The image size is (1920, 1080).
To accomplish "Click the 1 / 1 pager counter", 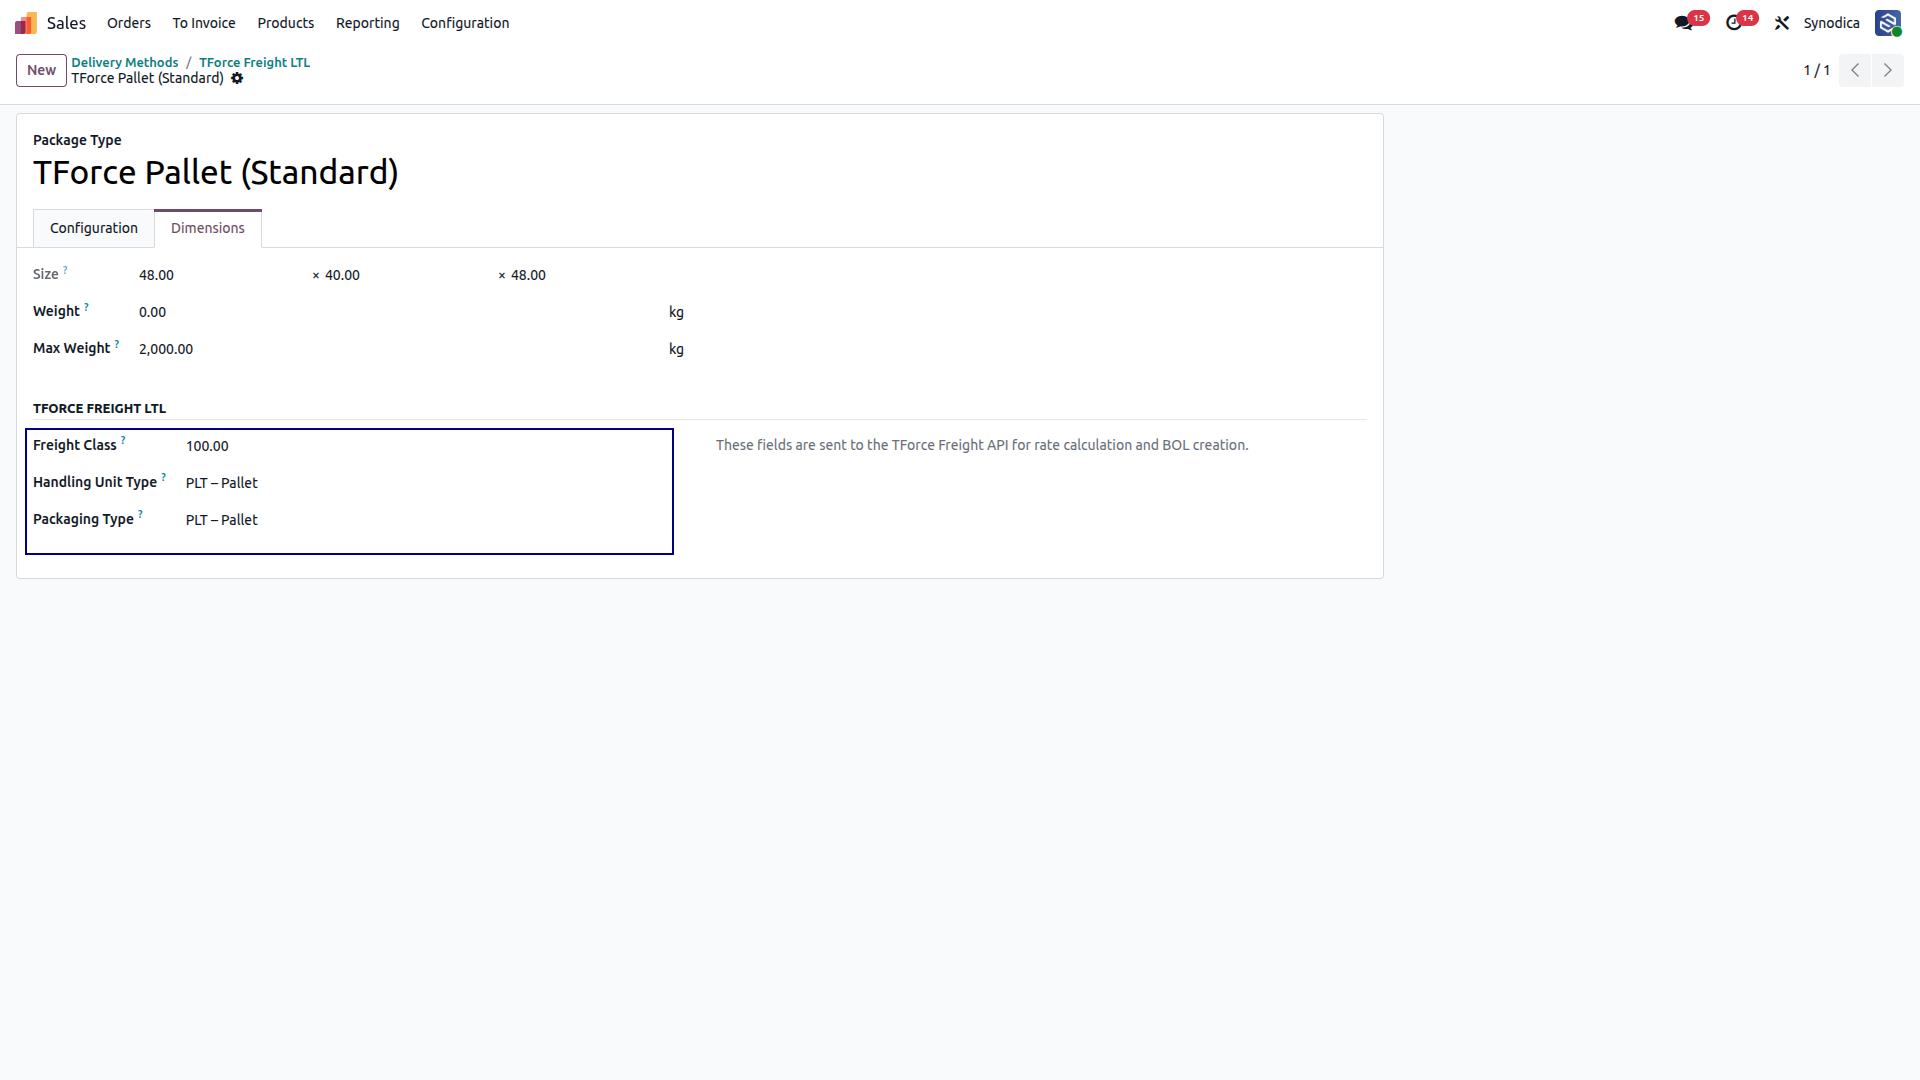I will coord(1816,70).
